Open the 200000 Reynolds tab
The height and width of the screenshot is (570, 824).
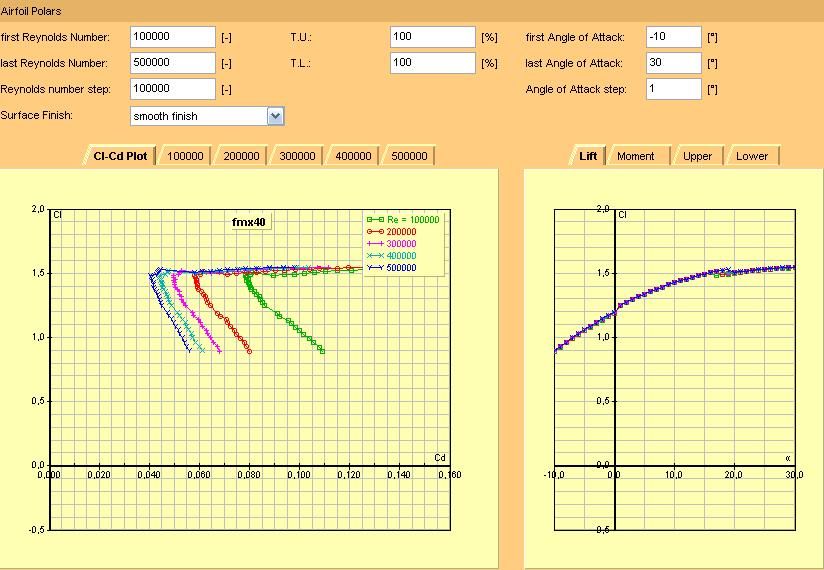point(241,156)
